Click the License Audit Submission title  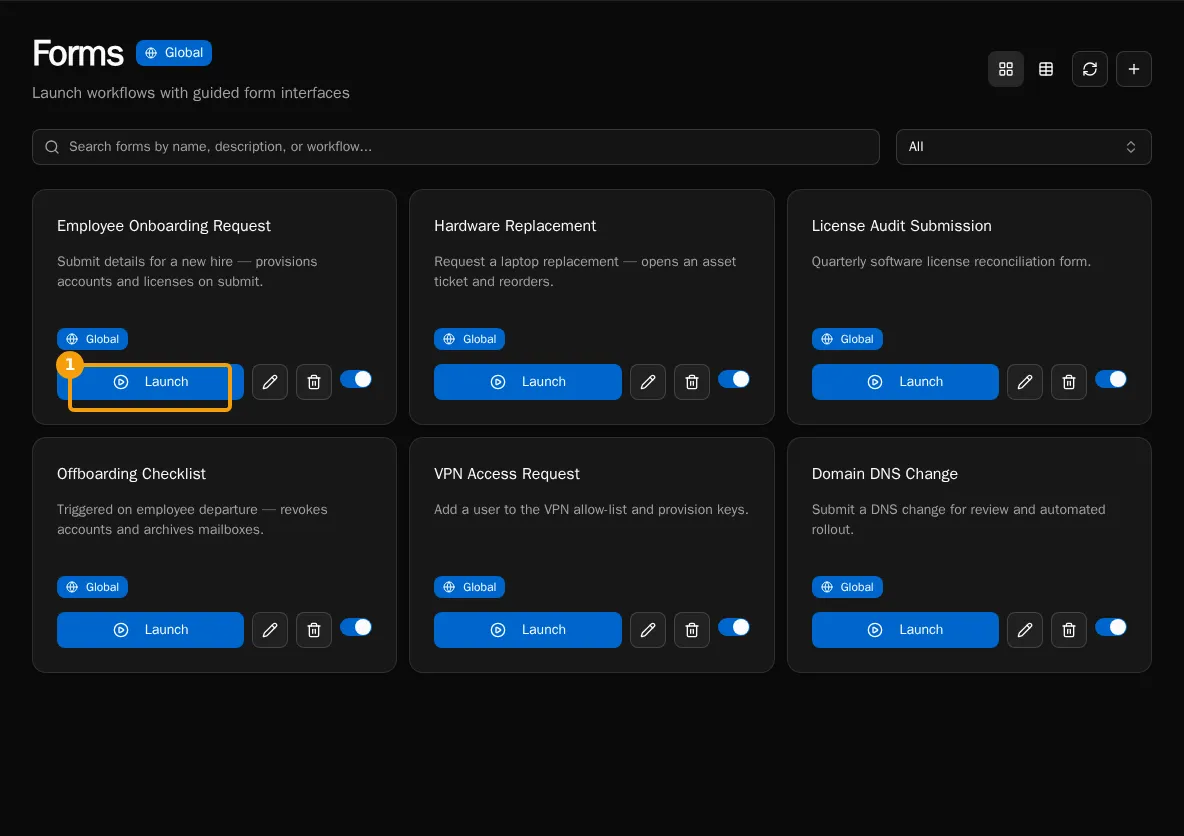902,226
